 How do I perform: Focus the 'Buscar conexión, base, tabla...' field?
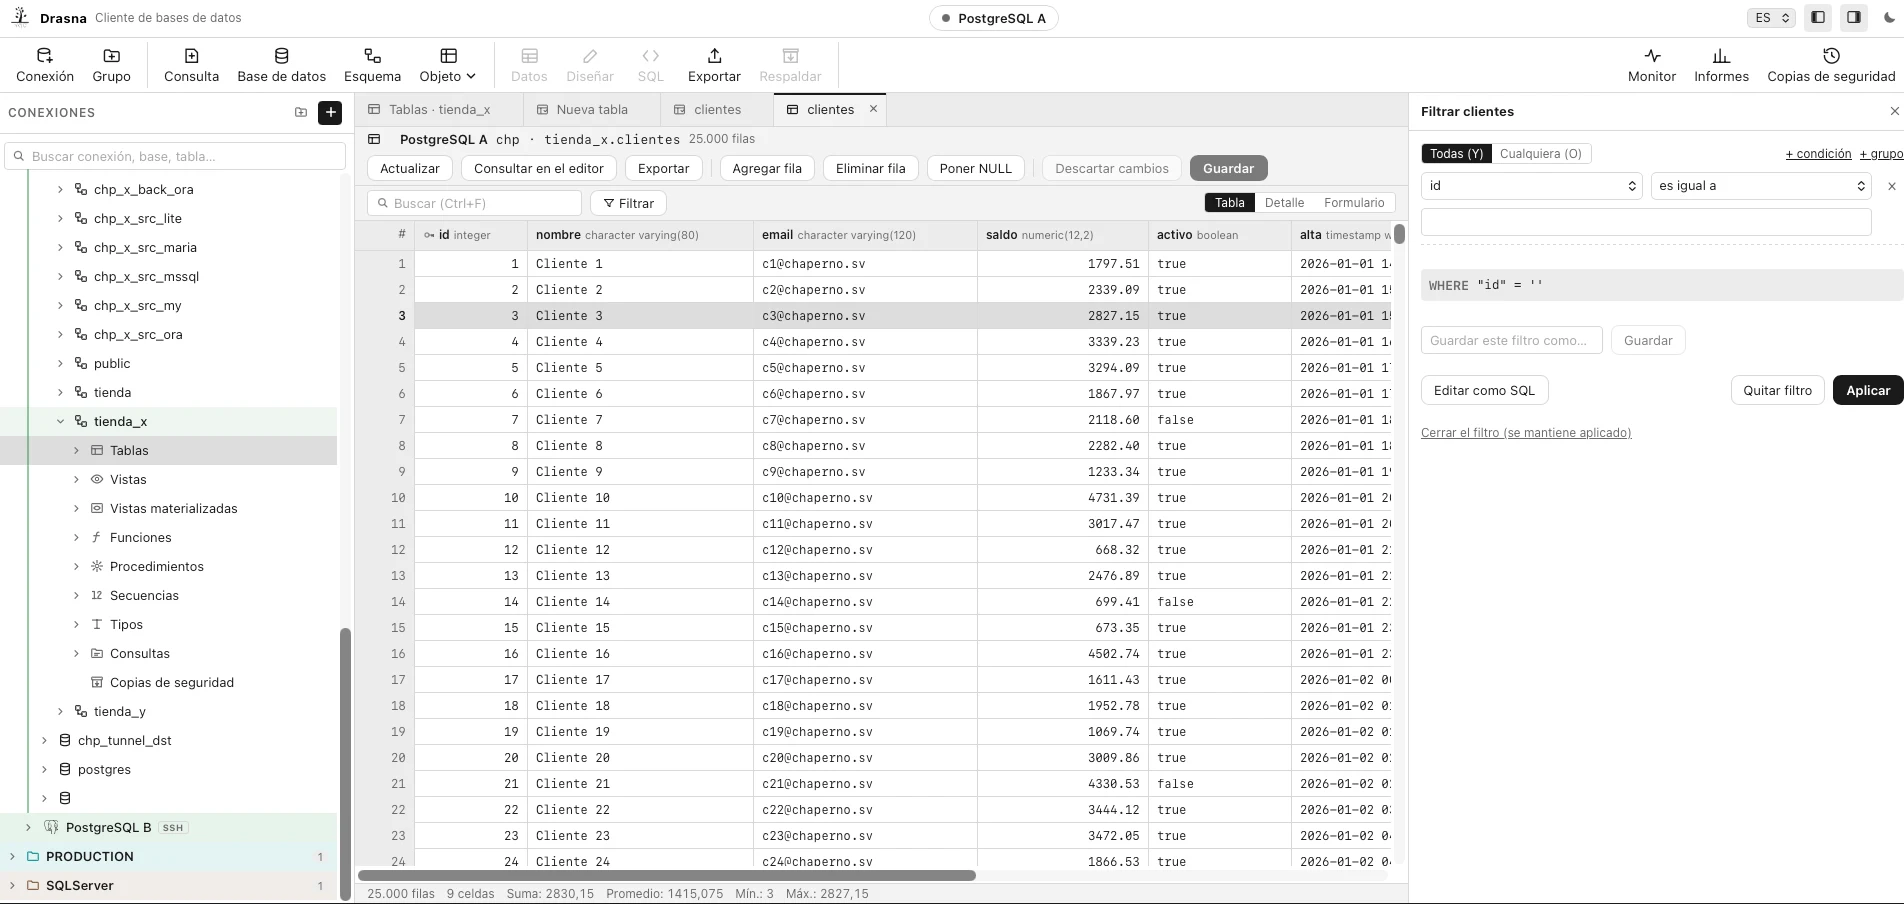click(x=175, y=157)
